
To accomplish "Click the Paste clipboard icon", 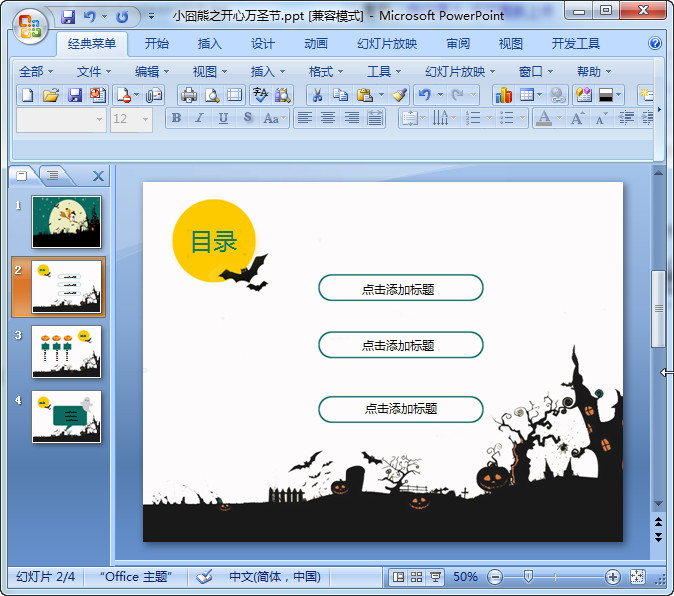I will [x=364, y=95].
